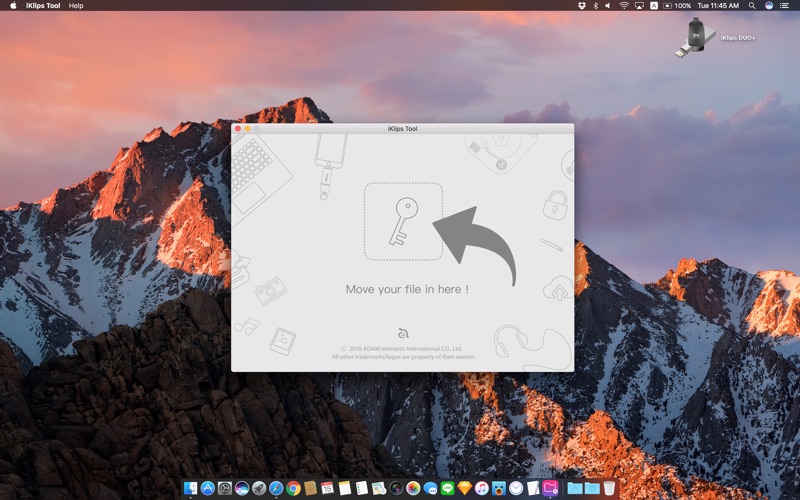
Task: Open Spotlight search in menu bar
Action: point(752,6)
